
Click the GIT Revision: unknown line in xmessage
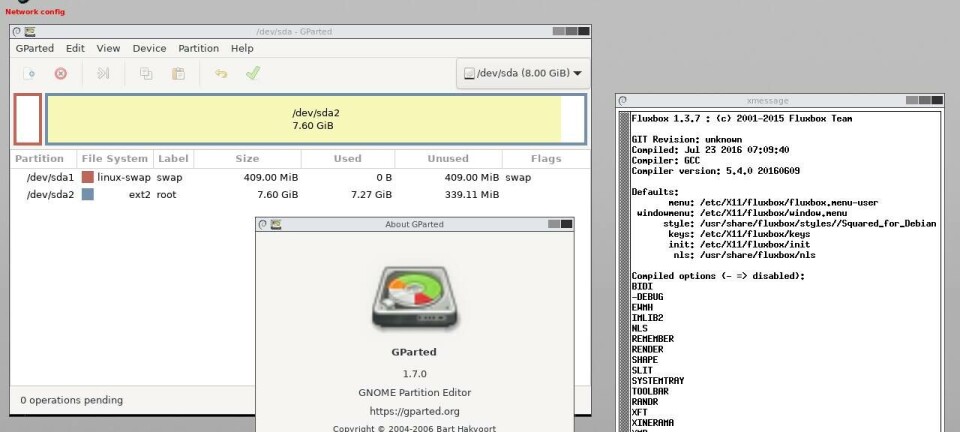pos(686,140)
